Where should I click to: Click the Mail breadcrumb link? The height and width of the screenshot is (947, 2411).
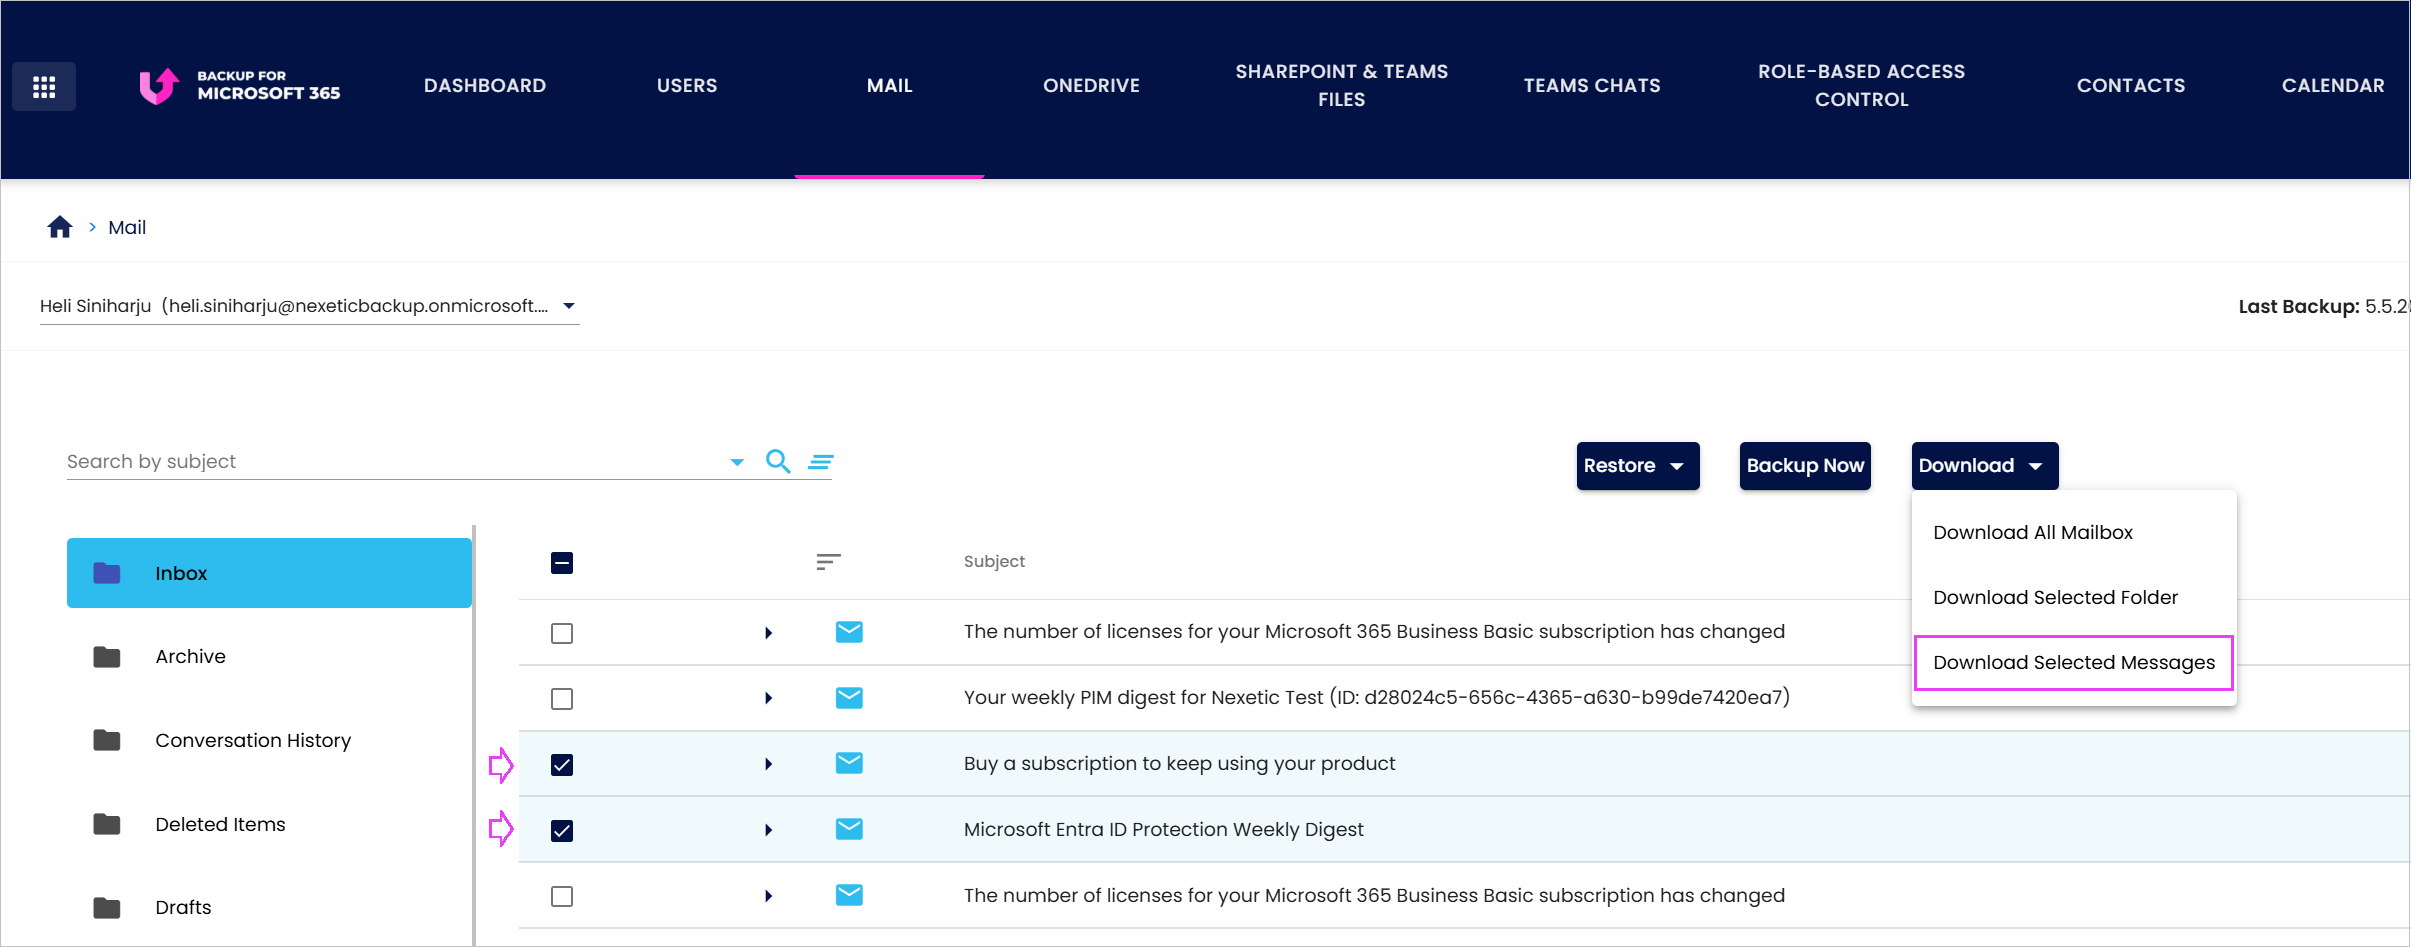pyautogui.click(x=127, y=227)
